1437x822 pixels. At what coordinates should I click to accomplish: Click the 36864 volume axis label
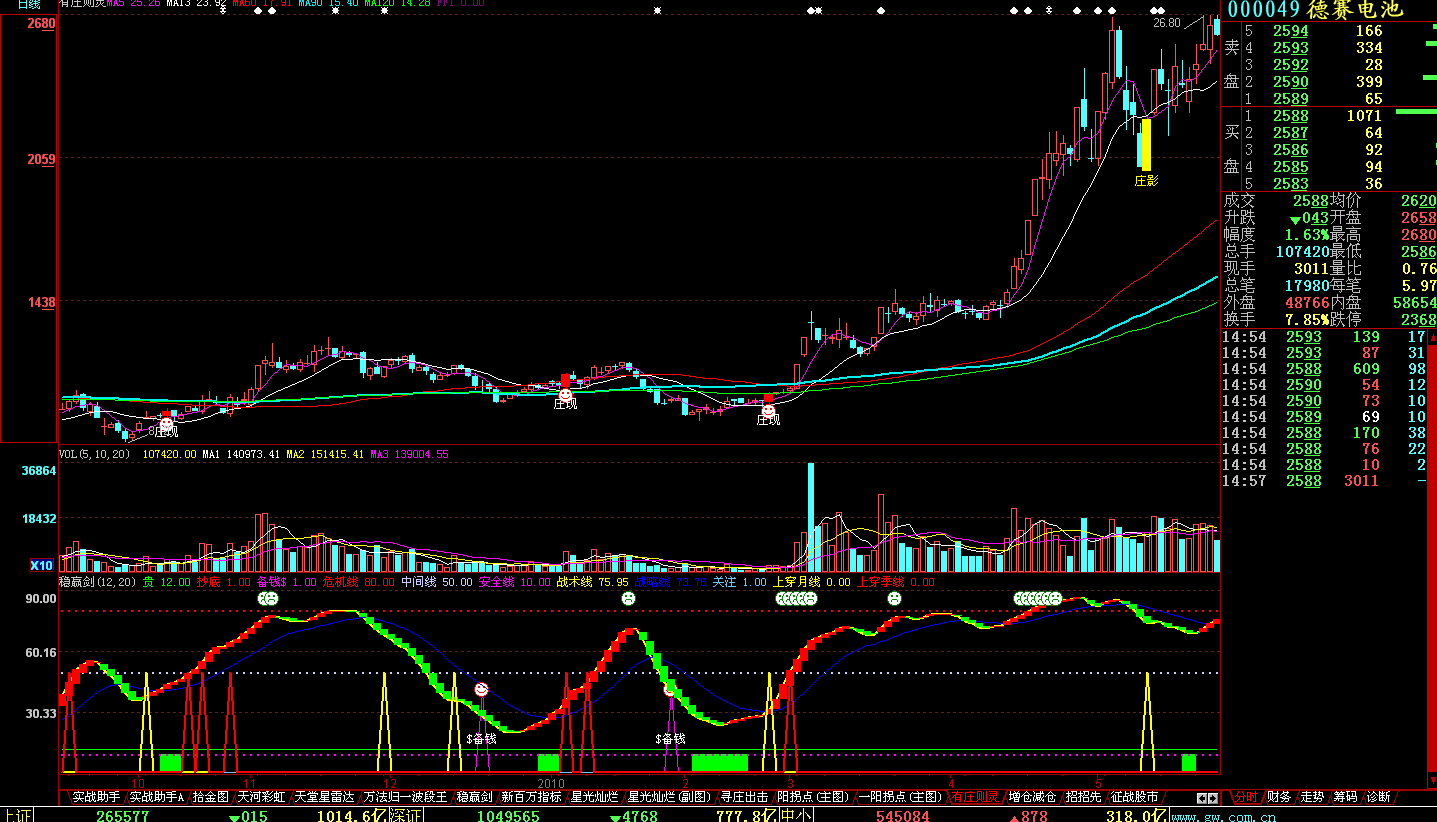(40, 471)
